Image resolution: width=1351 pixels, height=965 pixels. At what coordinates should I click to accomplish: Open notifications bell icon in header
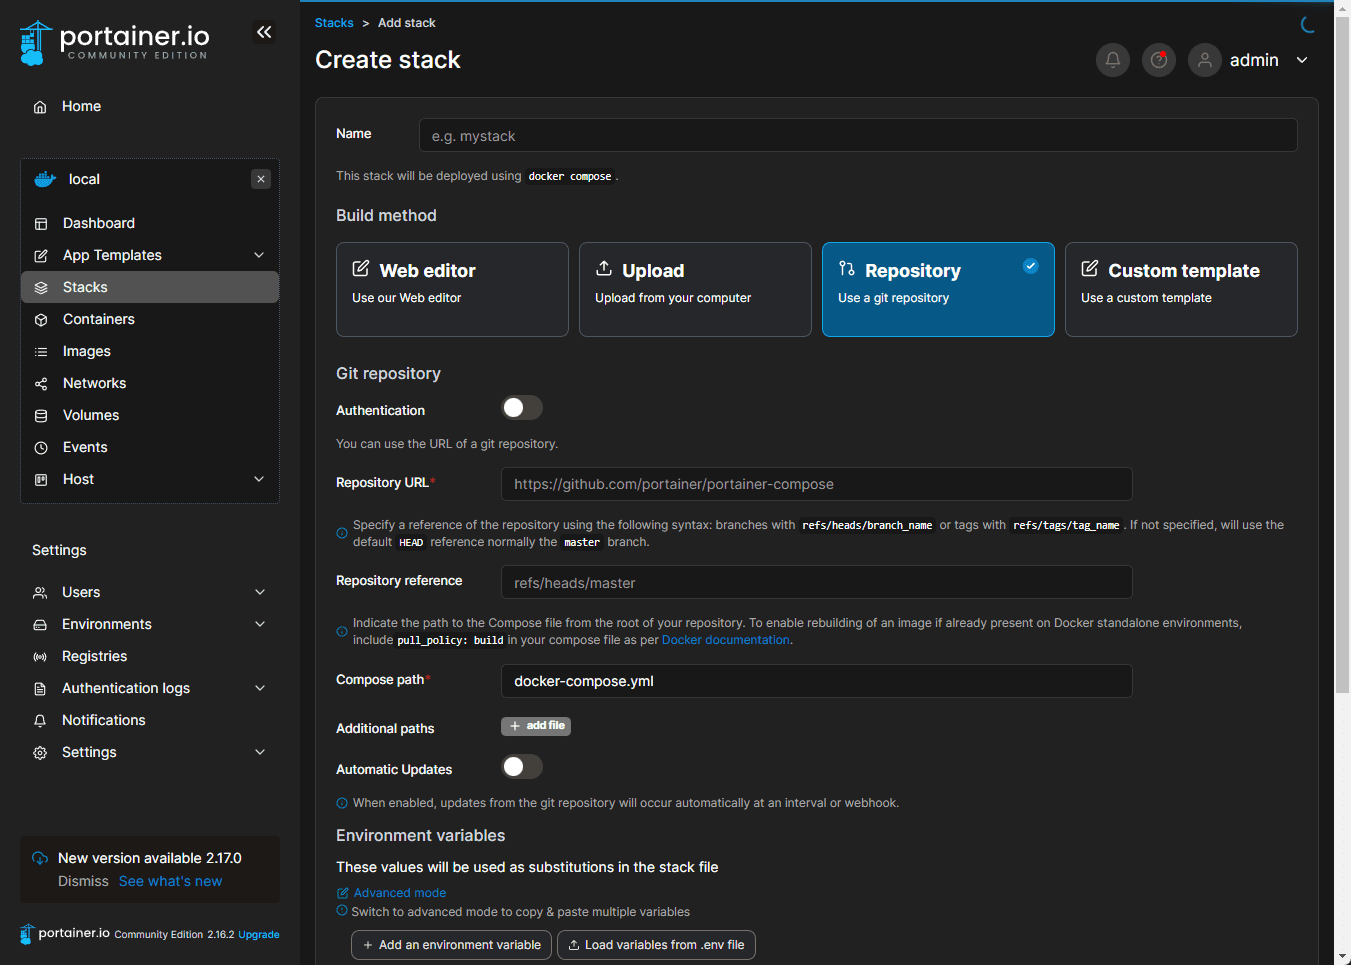[1112, 60]
